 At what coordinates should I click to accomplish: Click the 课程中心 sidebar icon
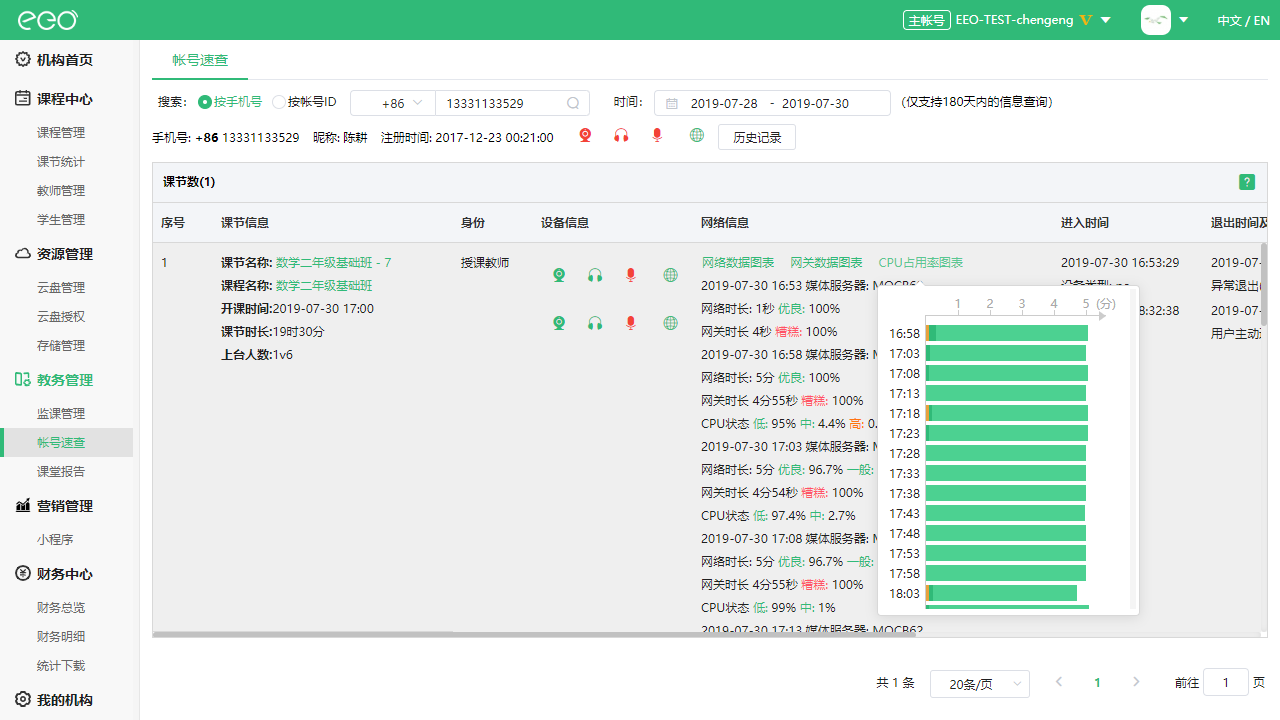23,99
